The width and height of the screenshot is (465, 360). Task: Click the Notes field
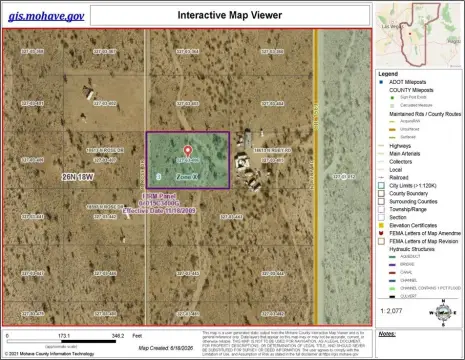tap(419, 344)
